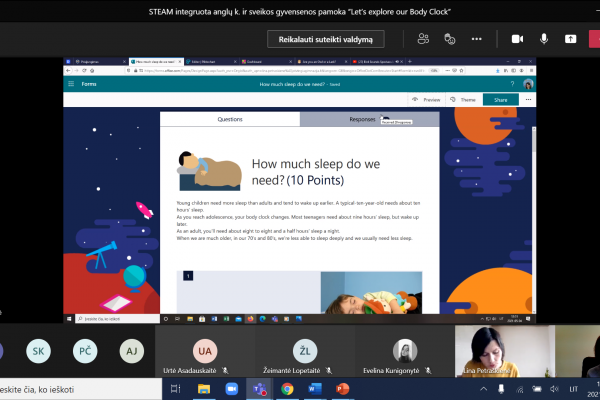
Task: Select Žeimantė Lopetaitė participant tile
Action: click(x=305, y=351)
